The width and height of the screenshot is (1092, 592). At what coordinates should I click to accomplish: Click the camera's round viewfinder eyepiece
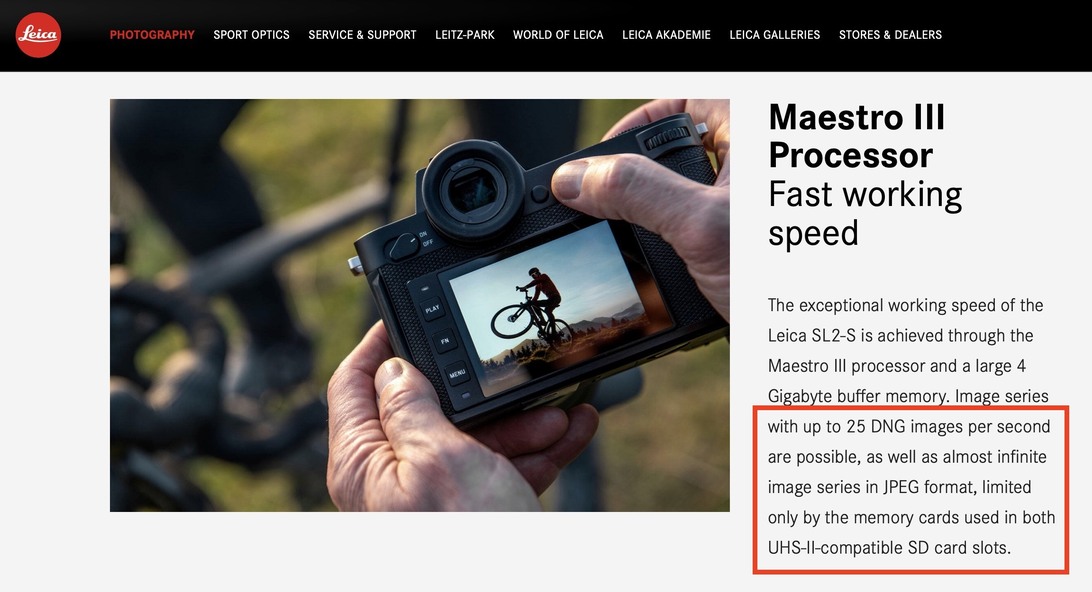pos(473,189)
